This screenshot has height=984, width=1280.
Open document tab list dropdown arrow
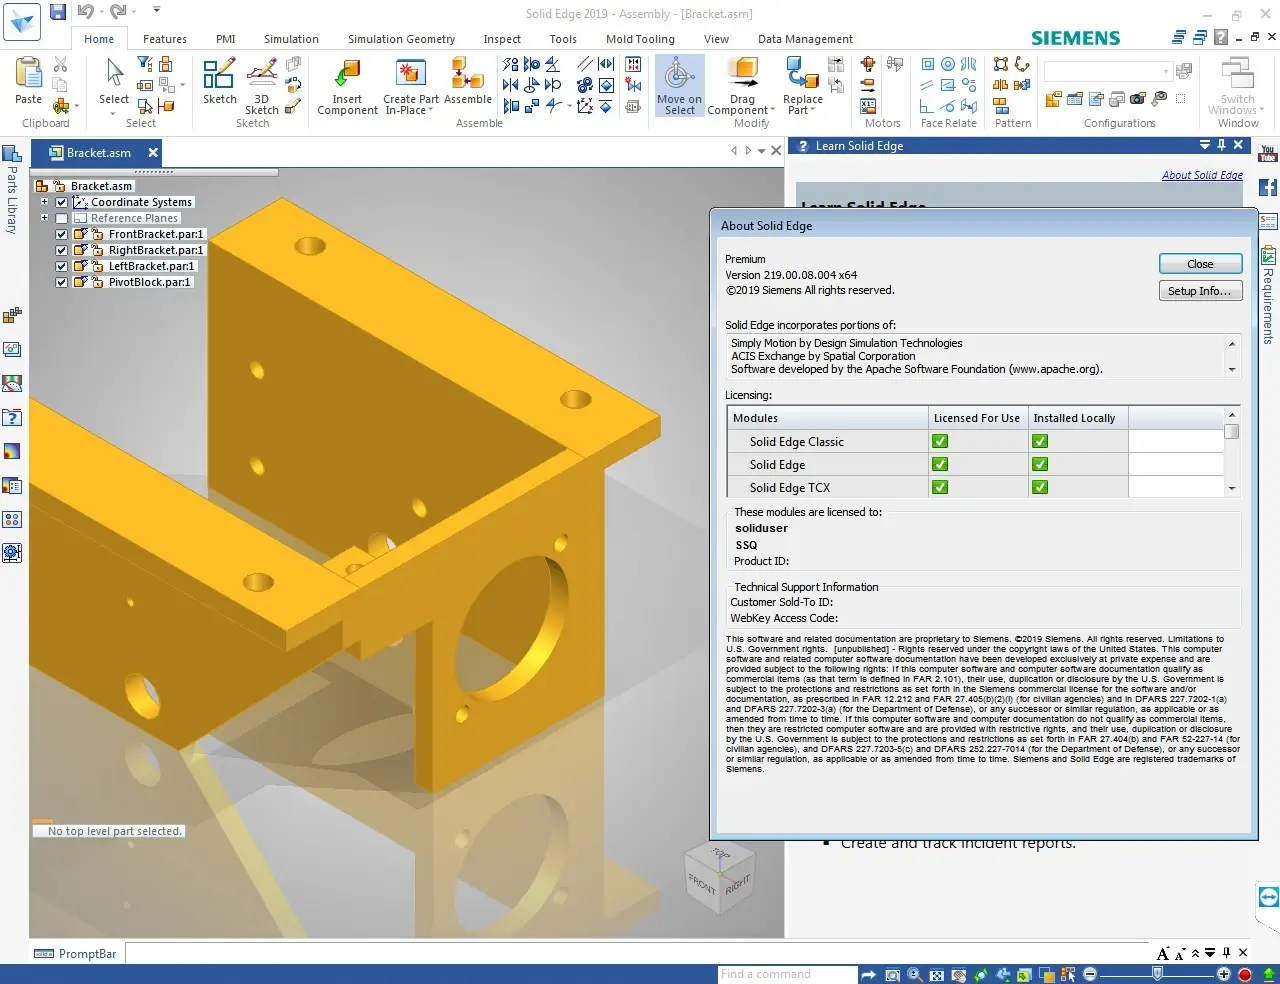click(x=761, y=151)
